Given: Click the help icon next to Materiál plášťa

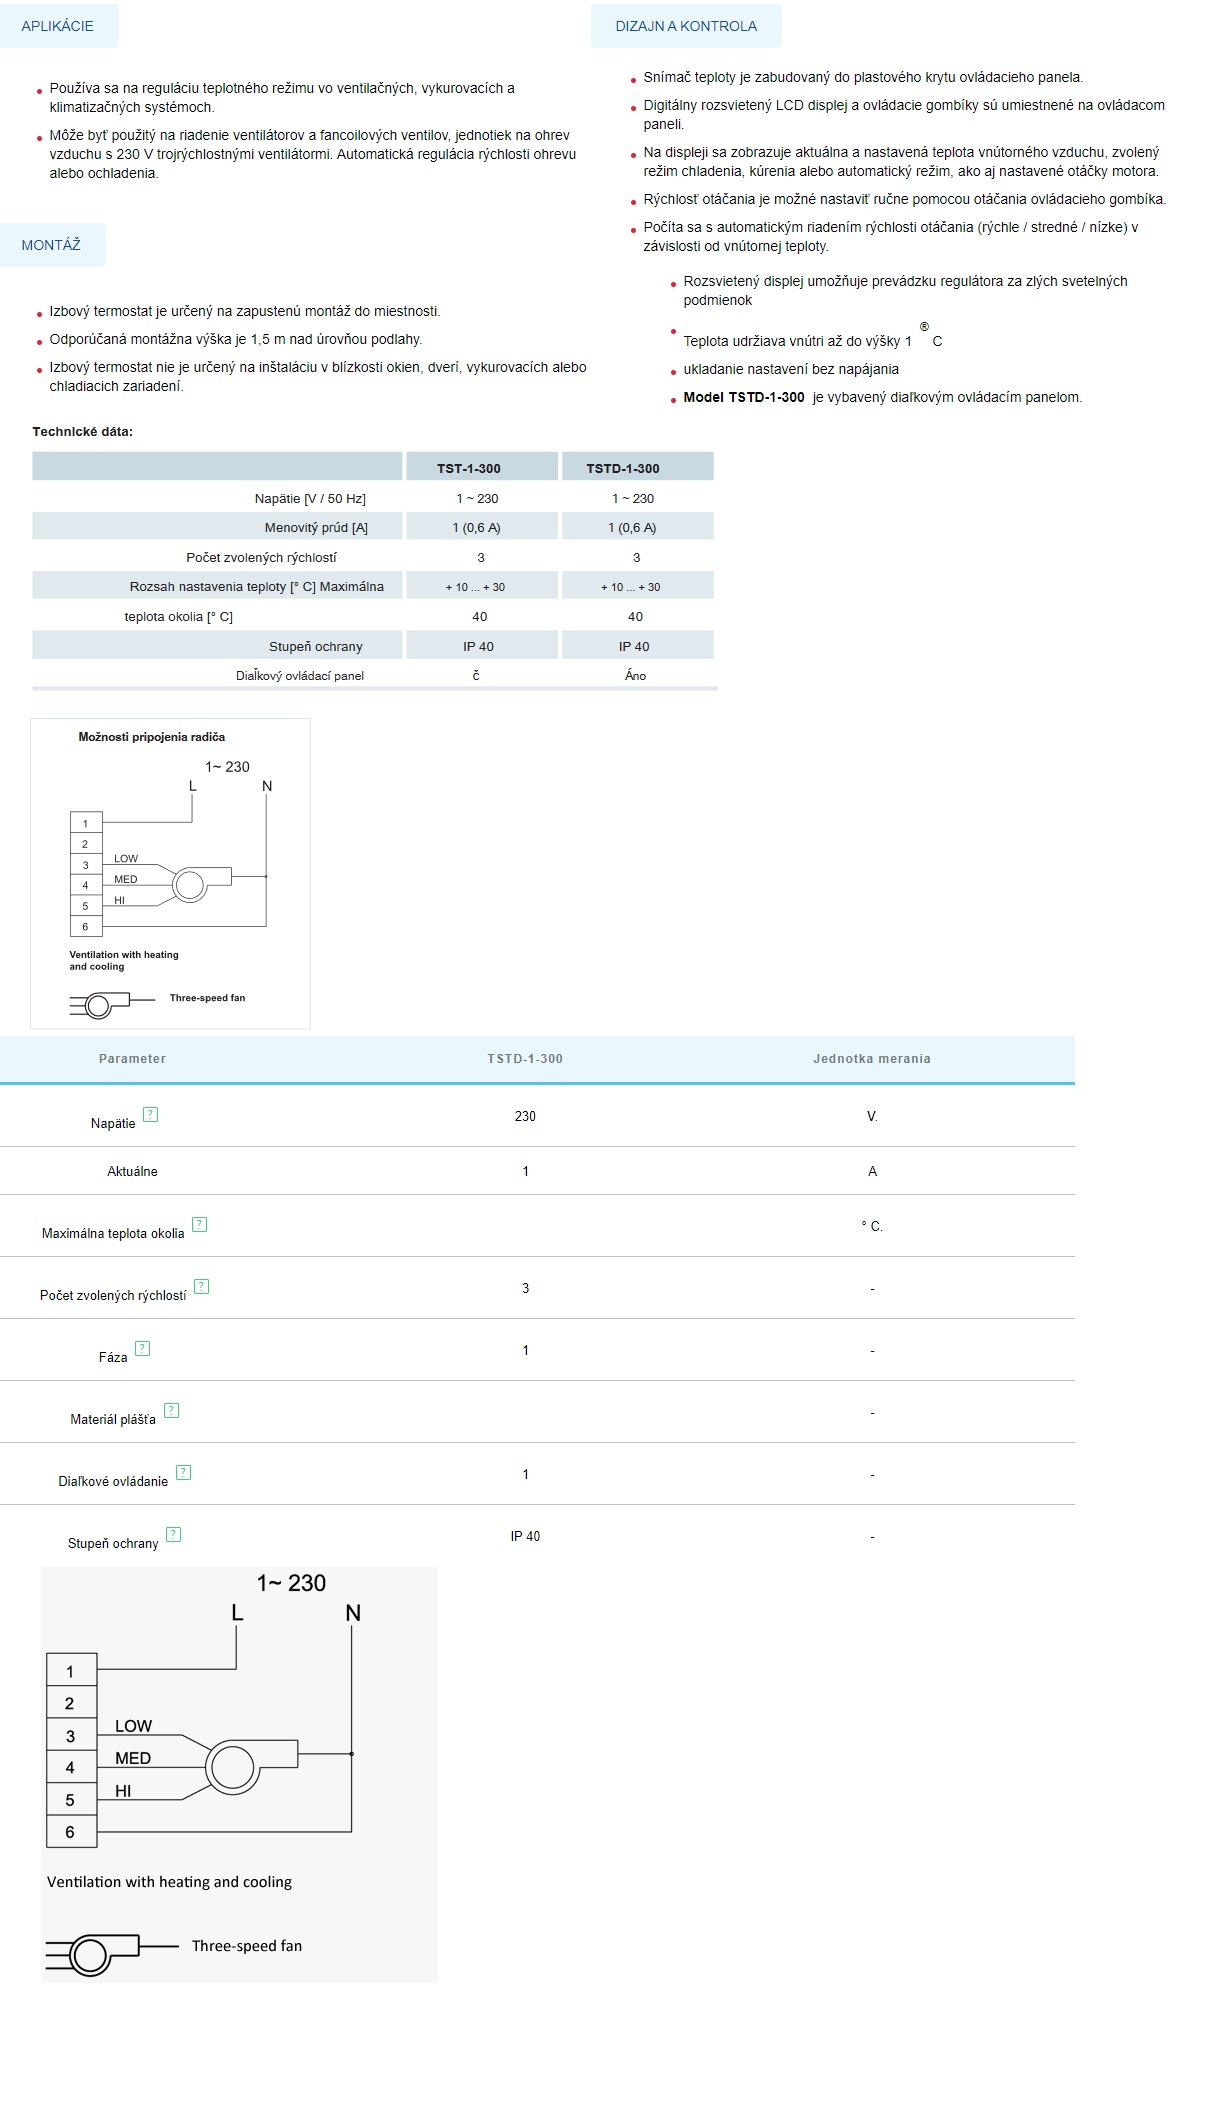Looking at the screenshot, I should pos(171,1410).
